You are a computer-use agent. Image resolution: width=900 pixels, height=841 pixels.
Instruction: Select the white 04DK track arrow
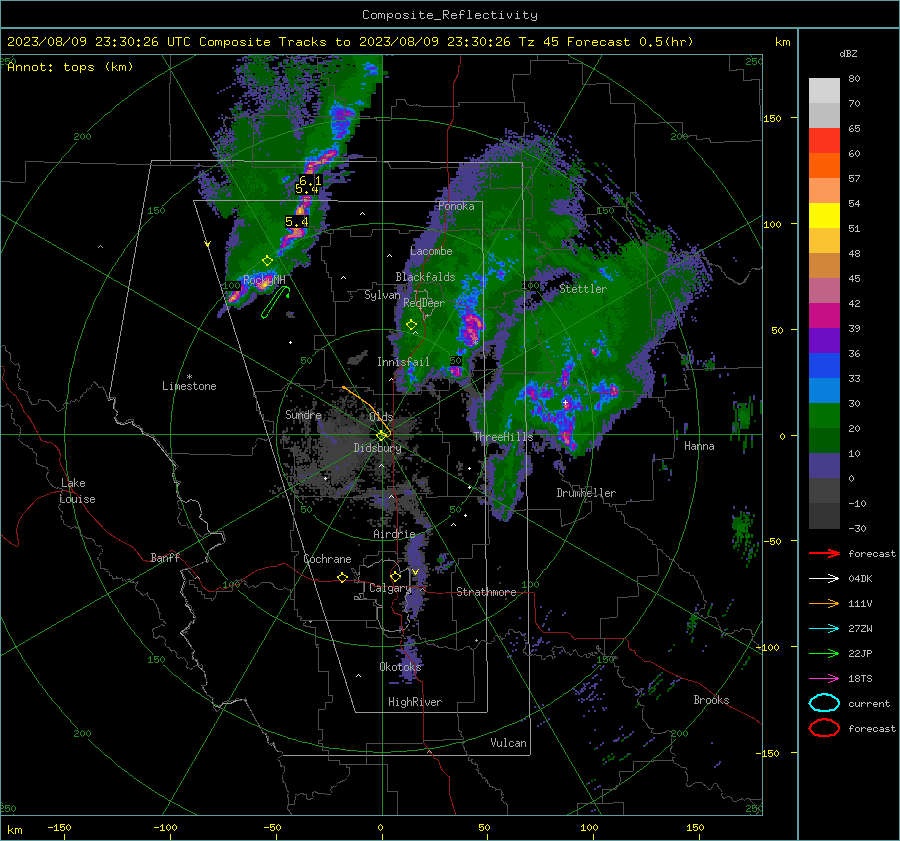point(824,578)
